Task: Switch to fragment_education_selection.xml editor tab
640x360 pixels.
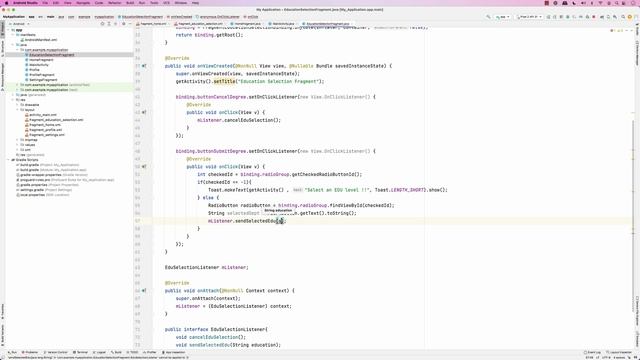Action: tap(200, 24)
